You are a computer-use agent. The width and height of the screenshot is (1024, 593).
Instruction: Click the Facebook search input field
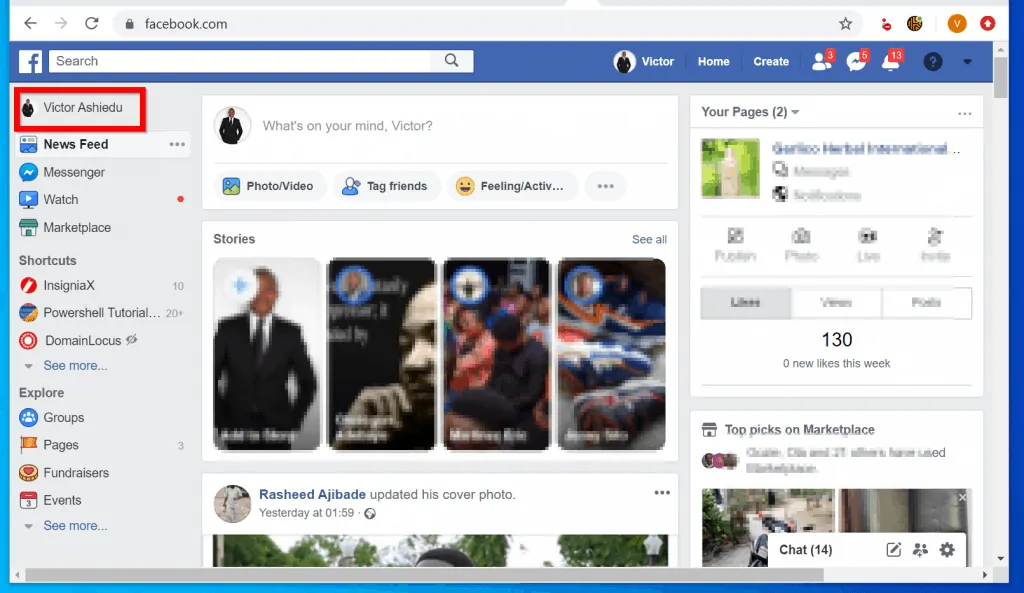pos(240,61)
